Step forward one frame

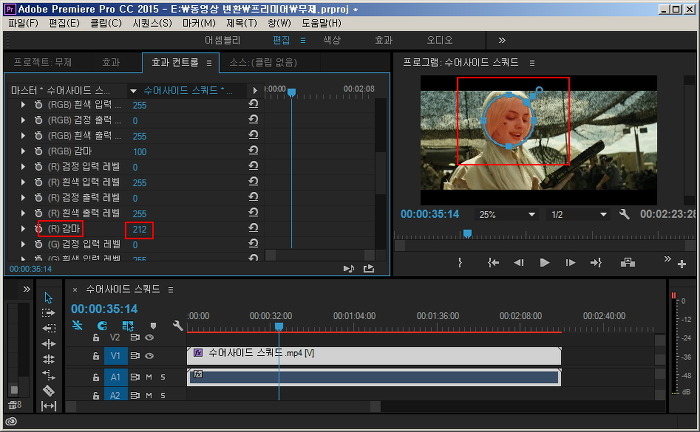[x=570, y=263]
